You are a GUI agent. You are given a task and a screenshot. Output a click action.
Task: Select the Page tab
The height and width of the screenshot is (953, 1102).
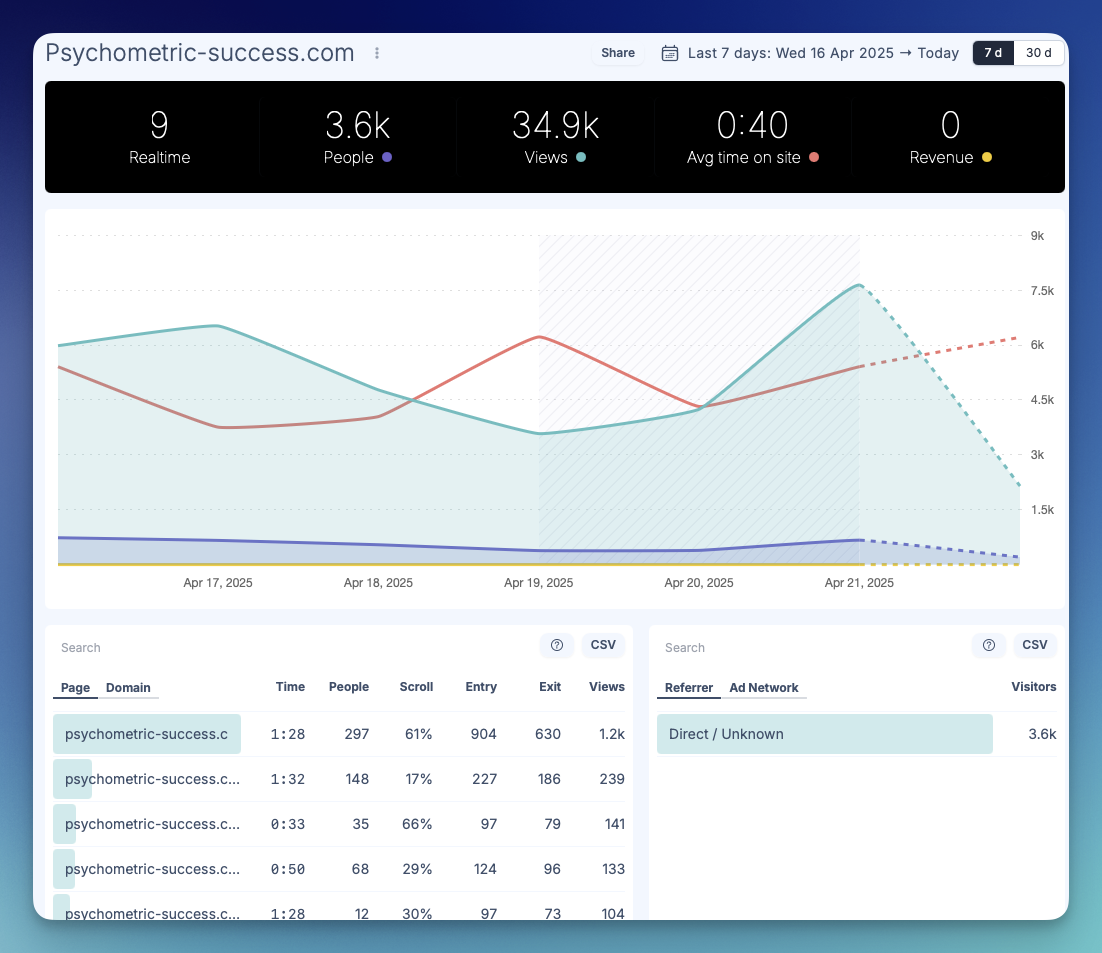point(75,688)
